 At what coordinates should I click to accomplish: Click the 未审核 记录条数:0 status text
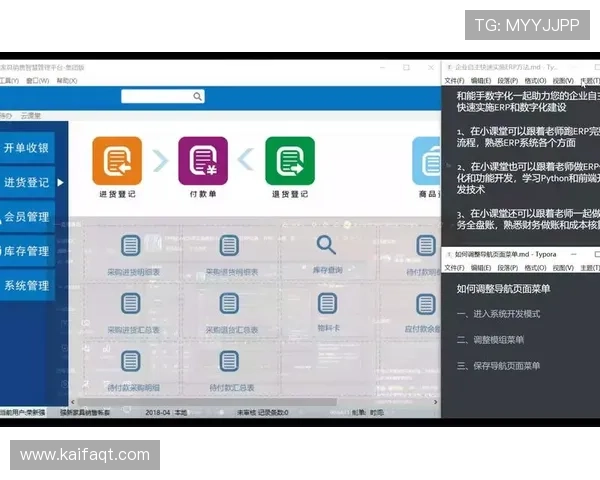click(262, 412)
